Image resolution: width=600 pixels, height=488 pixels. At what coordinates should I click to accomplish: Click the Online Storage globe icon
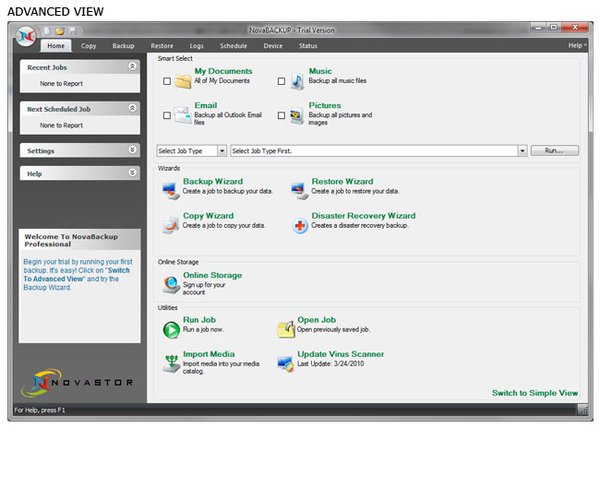coord(171,285)
